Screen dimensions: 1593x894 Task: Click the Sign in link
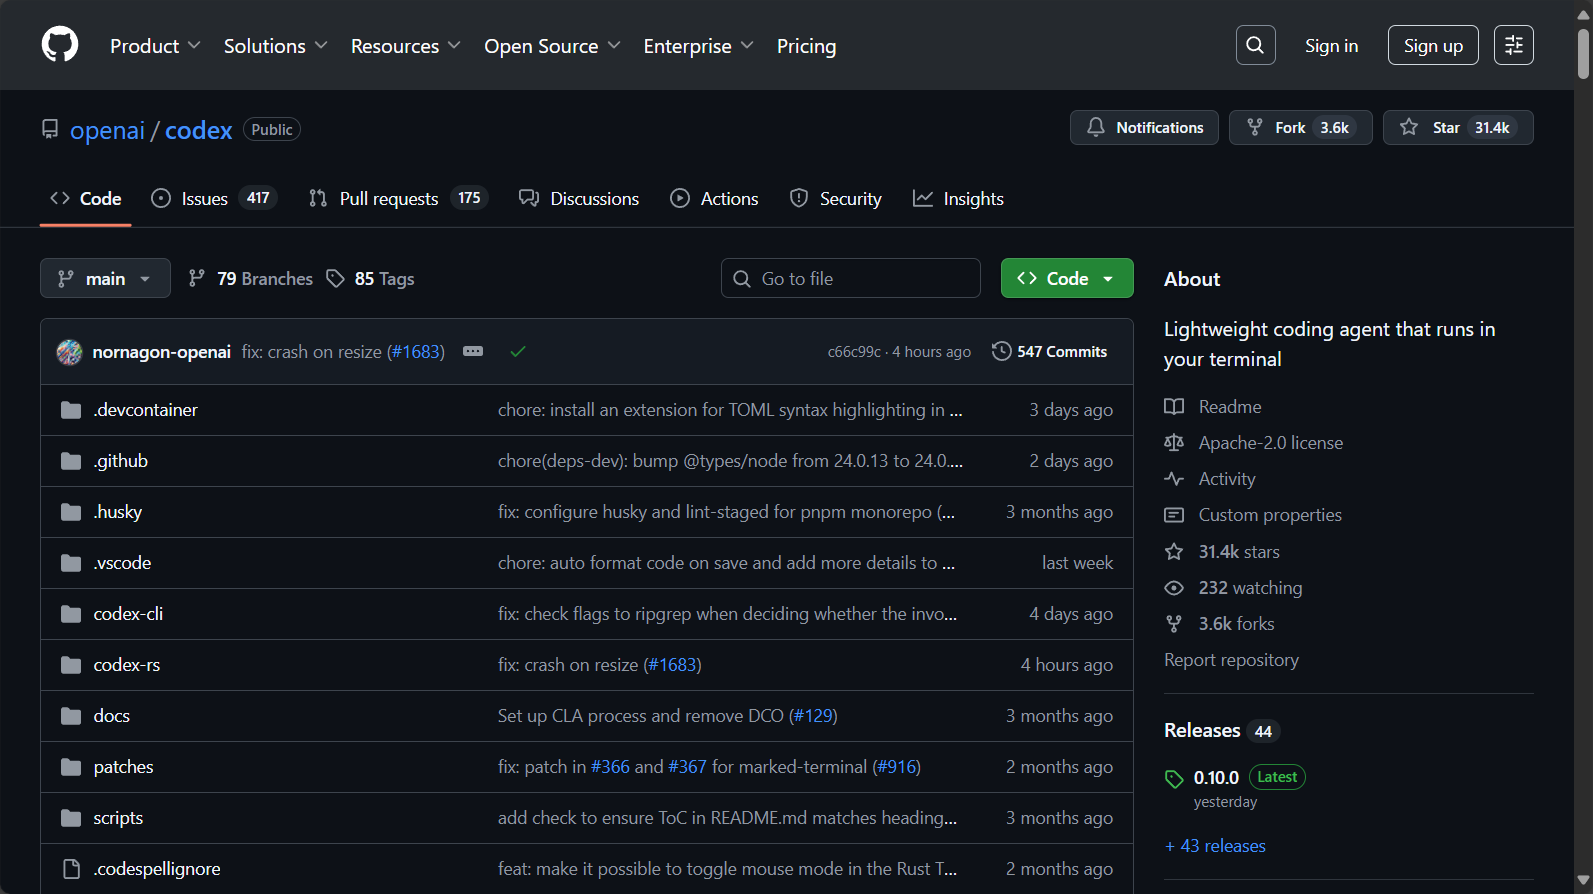coord(1331,46)
